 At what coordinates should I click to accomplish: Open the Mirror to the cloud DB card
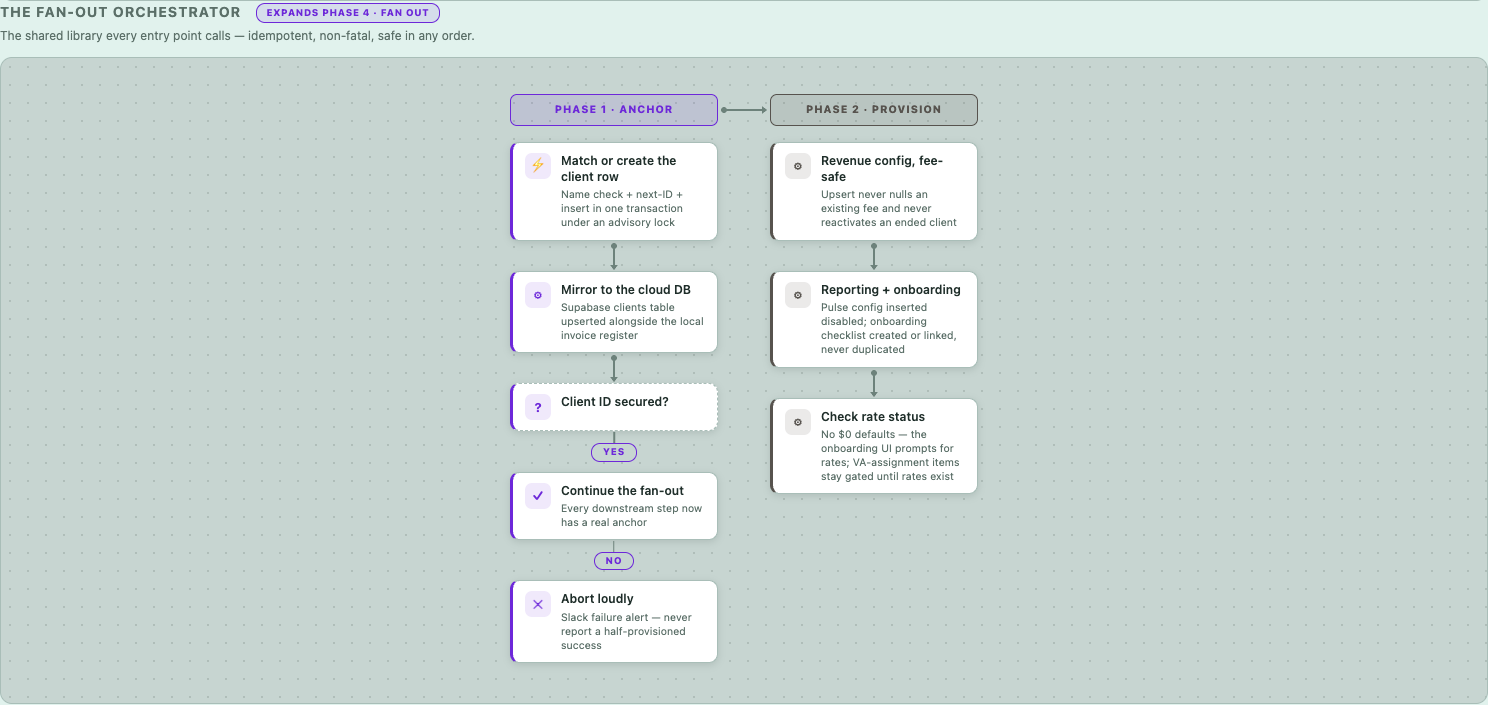click(614, 312)
